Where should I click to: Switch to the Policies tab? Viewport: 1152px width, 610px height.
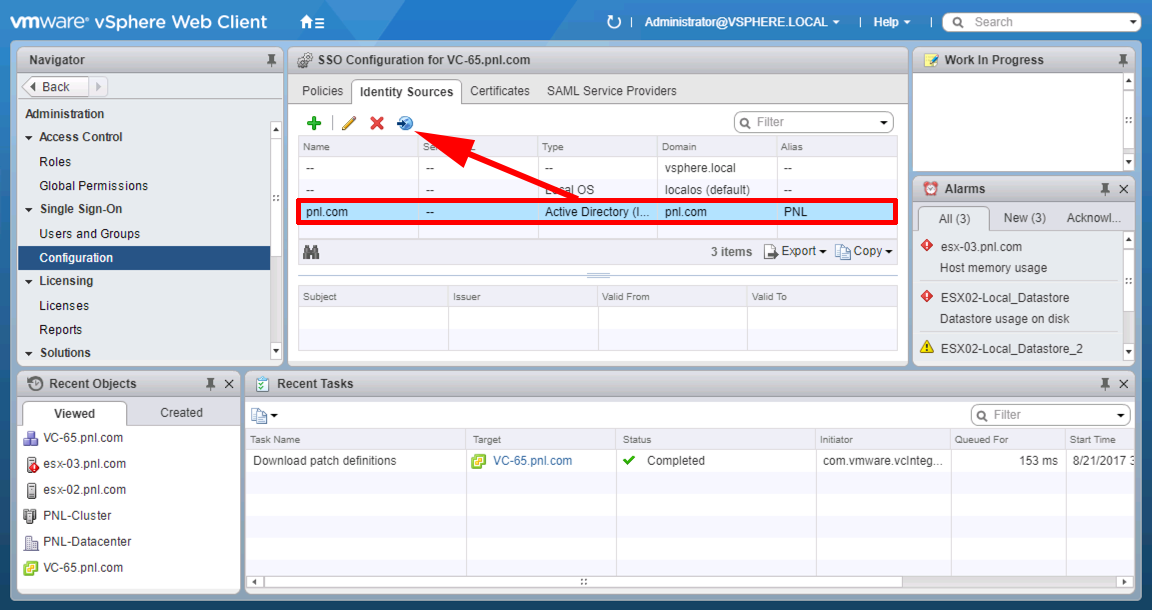[x=323, y=91]
